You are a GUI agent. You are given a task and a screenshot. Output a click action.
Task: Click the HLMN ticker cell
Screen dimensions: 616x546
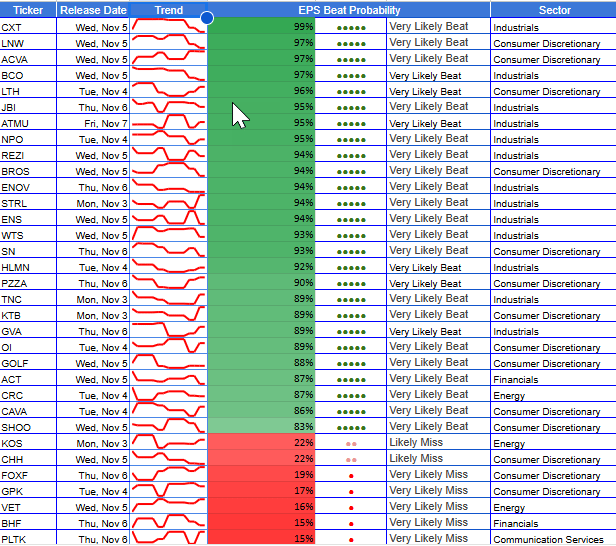[x=28, y=268]
